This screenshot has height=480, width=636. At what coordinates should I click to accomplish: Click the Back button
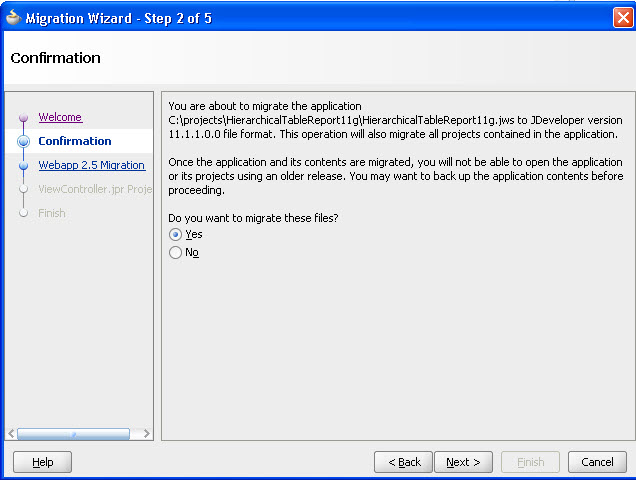404,462
